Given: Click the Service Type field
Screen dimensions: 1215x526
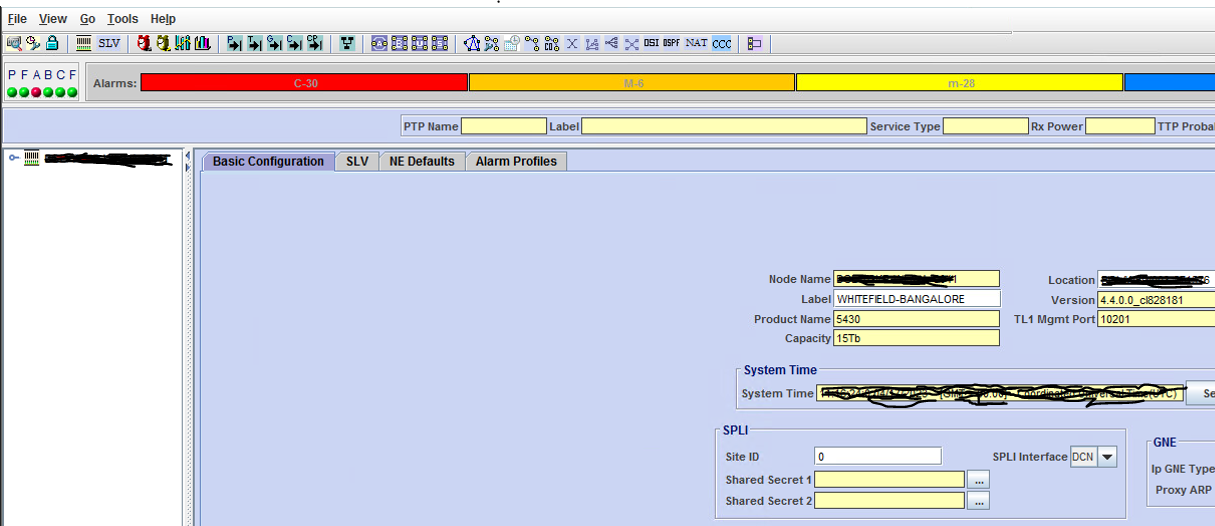Looking at the screenshot, I should [985, 127].
